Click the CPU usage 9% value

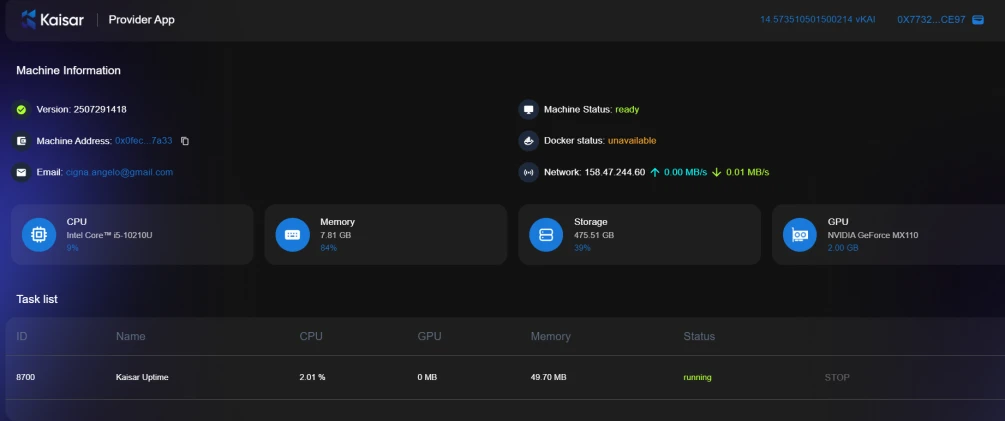pyautogui.click(x=72, y=248)
